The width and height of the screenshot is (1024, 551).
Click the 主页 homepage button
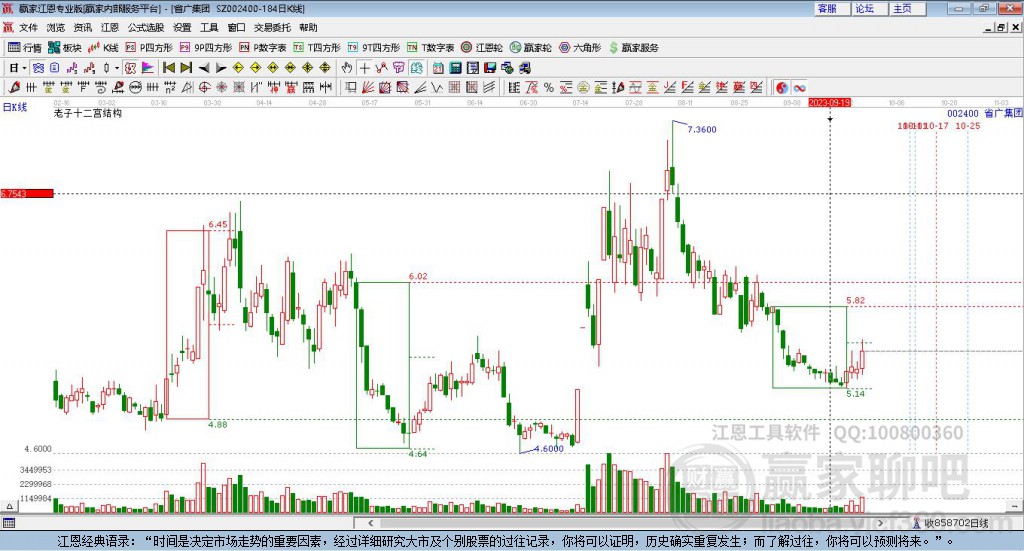[907, 8]
